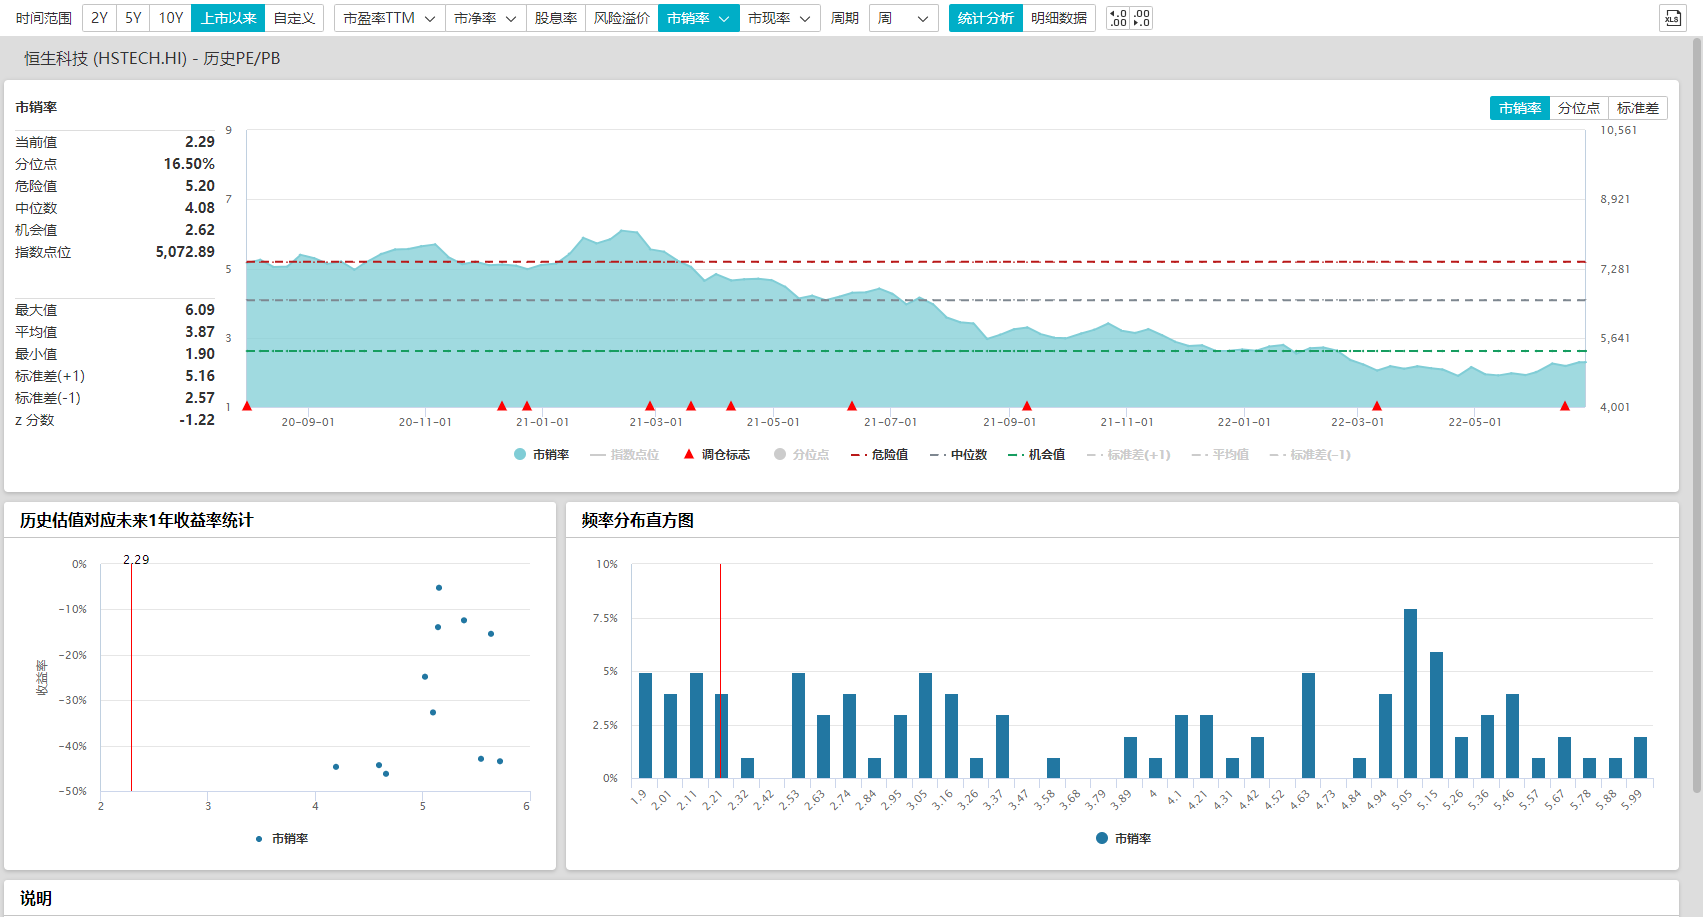Click 中位数 4.08 value

click(200, 208)
